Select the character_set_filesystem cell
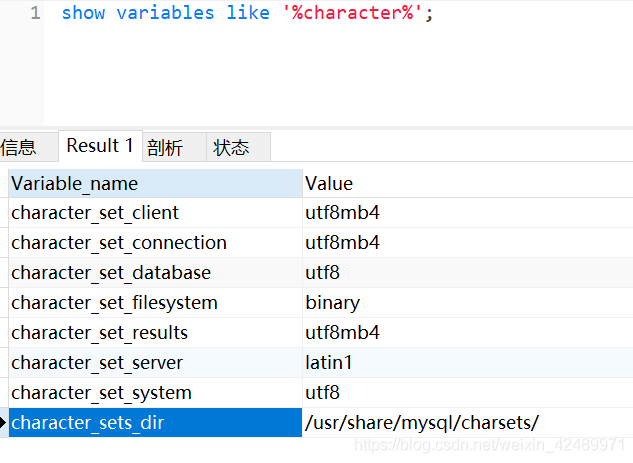Viewport: 633px width, 463px height. [x=155, y=303]
